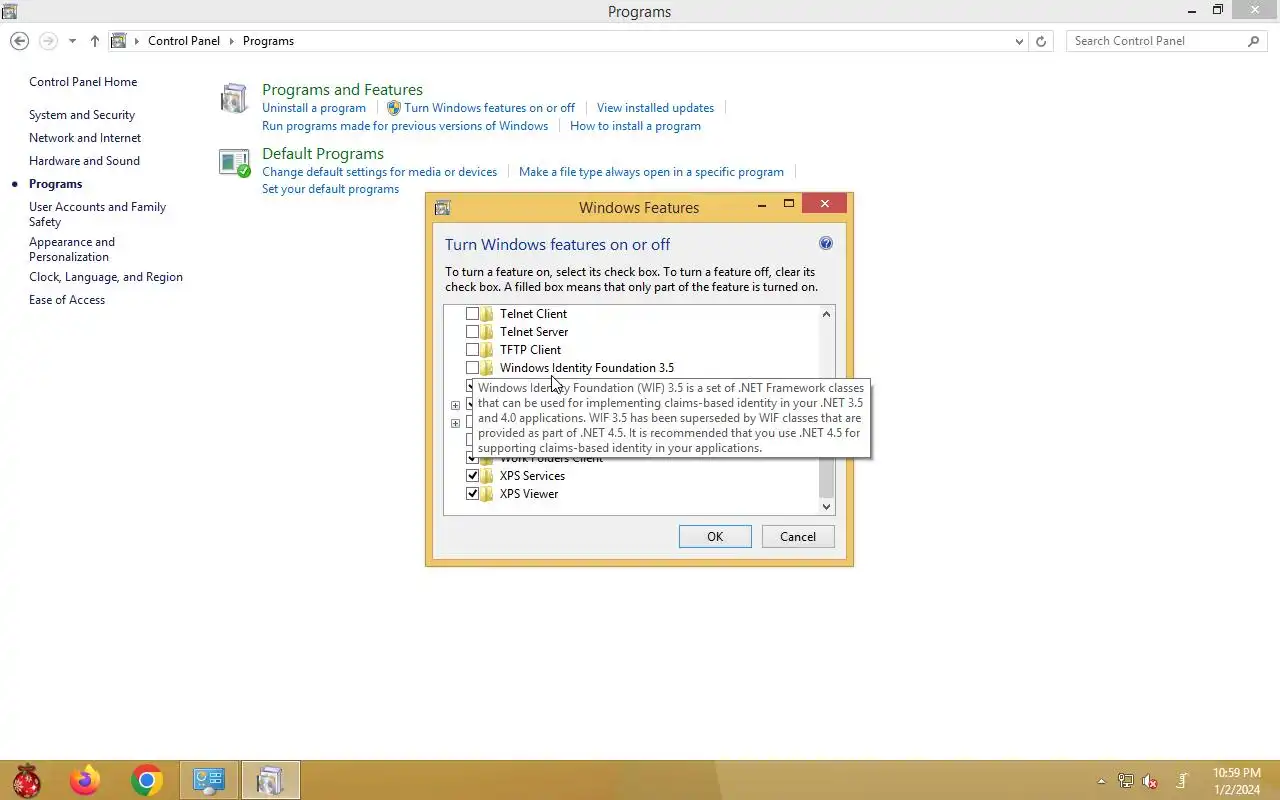Open Change default settings for media or devices
The width and height of the screenshot is (1280, 800).
(379, 172)
